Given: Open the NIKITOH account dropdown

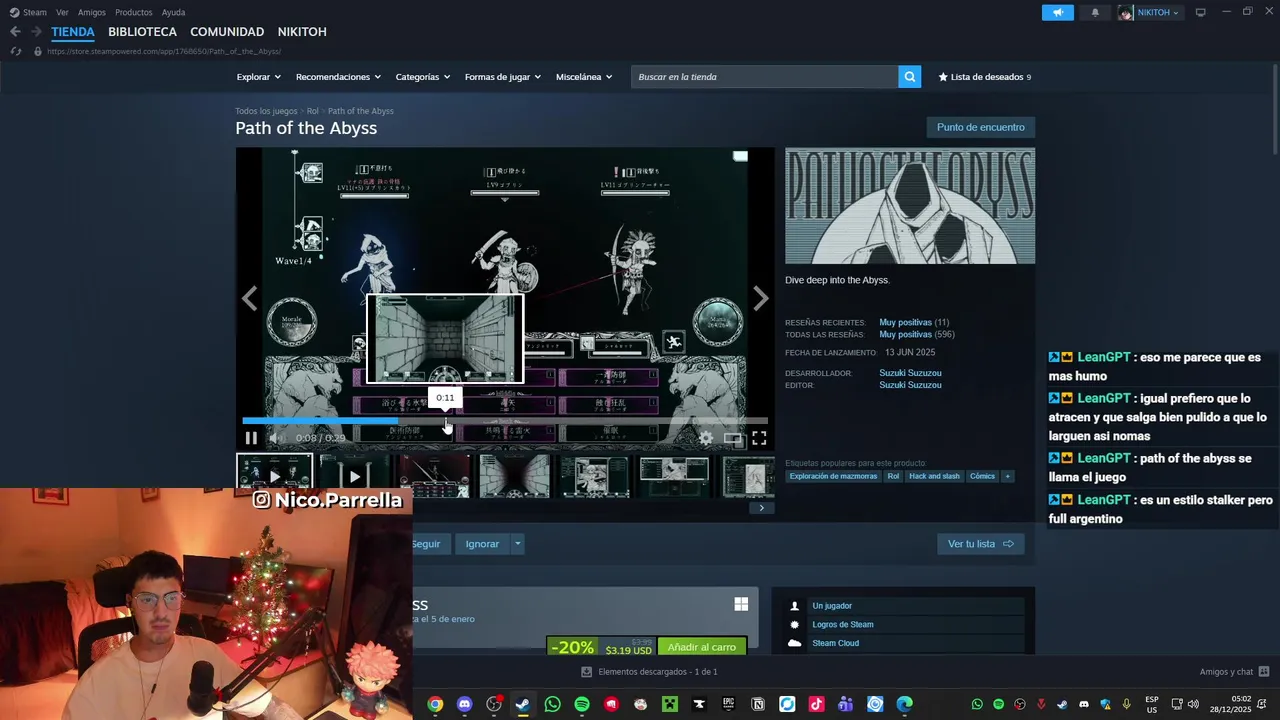Looking at the screenshot, I should (x=1149, y=12).
